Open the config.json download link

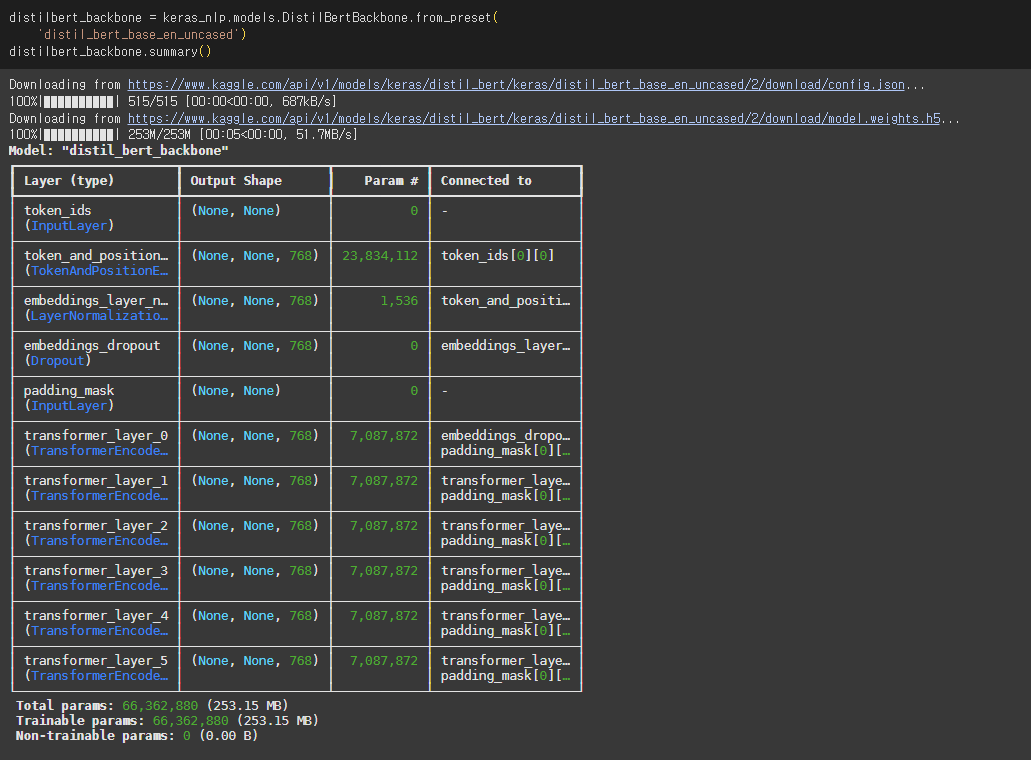(x=516, y=85)
